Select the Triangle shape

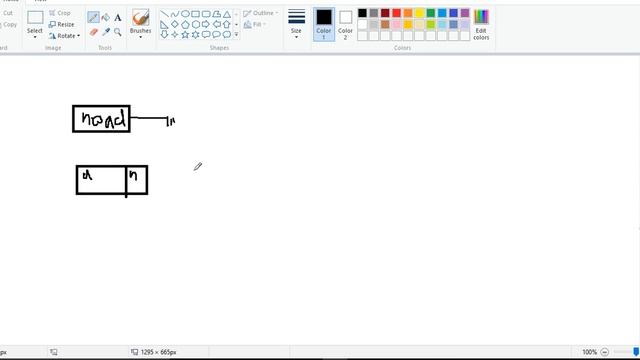click(x=227, y=14)
